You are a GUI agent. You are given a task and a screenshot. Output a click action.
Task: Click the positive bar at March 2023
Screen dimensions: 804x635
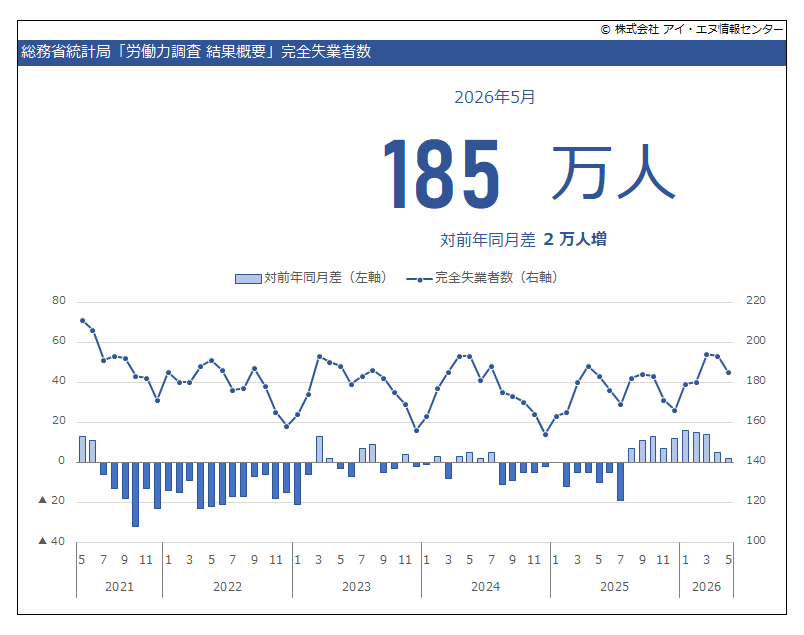click(x=319, y=449)
